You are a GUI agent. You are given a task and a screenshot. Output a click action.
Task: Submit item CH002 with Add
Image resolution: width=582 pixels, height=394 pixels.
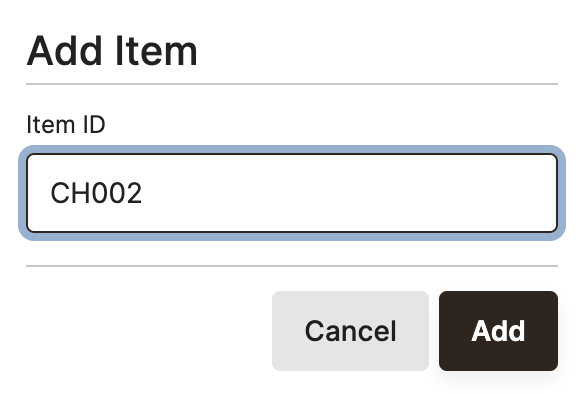(498, 331)
